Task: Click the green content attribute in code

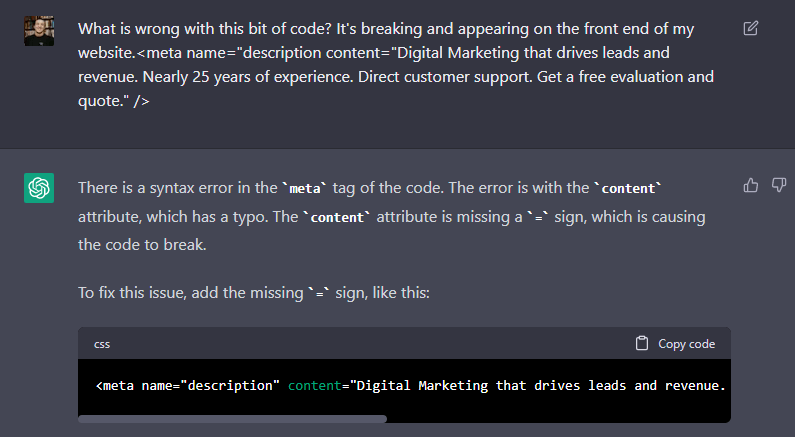Action: pos(315,386)
